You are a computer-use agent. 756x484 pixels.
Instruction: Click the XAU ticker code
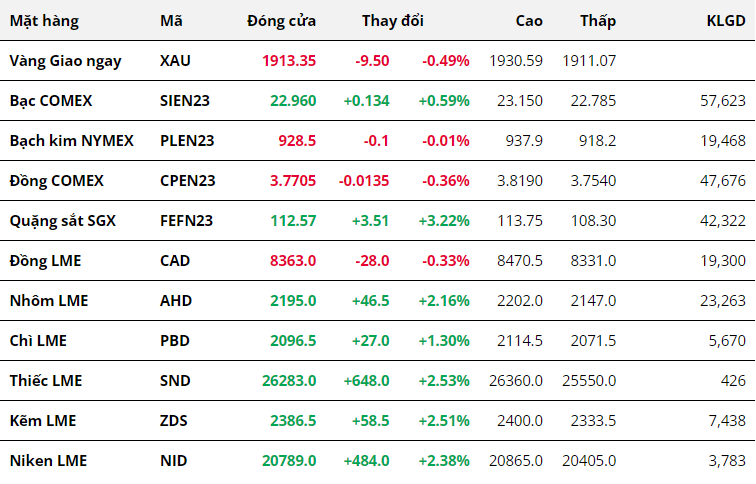[175, 60]
